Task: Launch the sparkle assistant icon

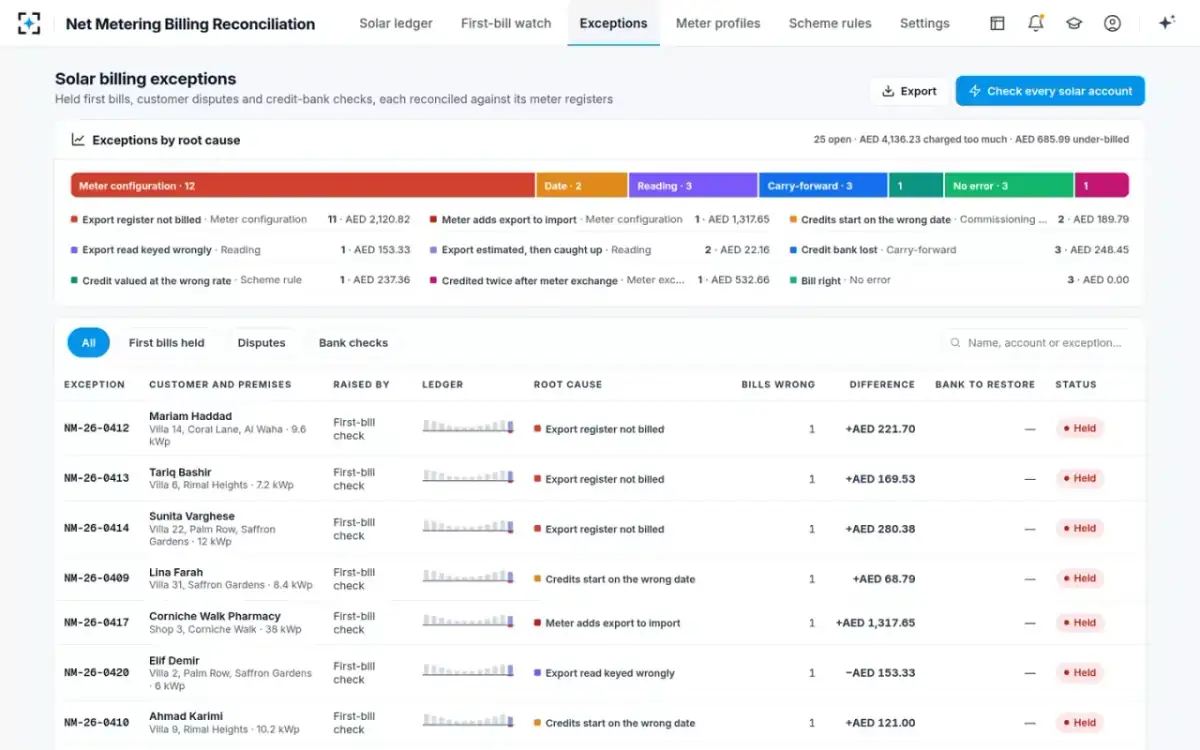Action: (1166, 23)
